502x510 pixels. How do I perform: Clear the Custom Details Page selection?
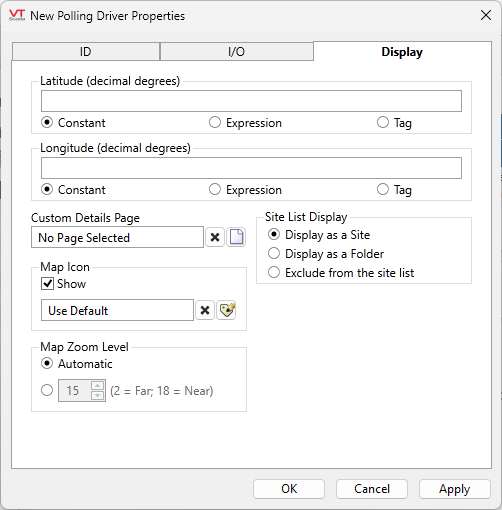[215, 237]
